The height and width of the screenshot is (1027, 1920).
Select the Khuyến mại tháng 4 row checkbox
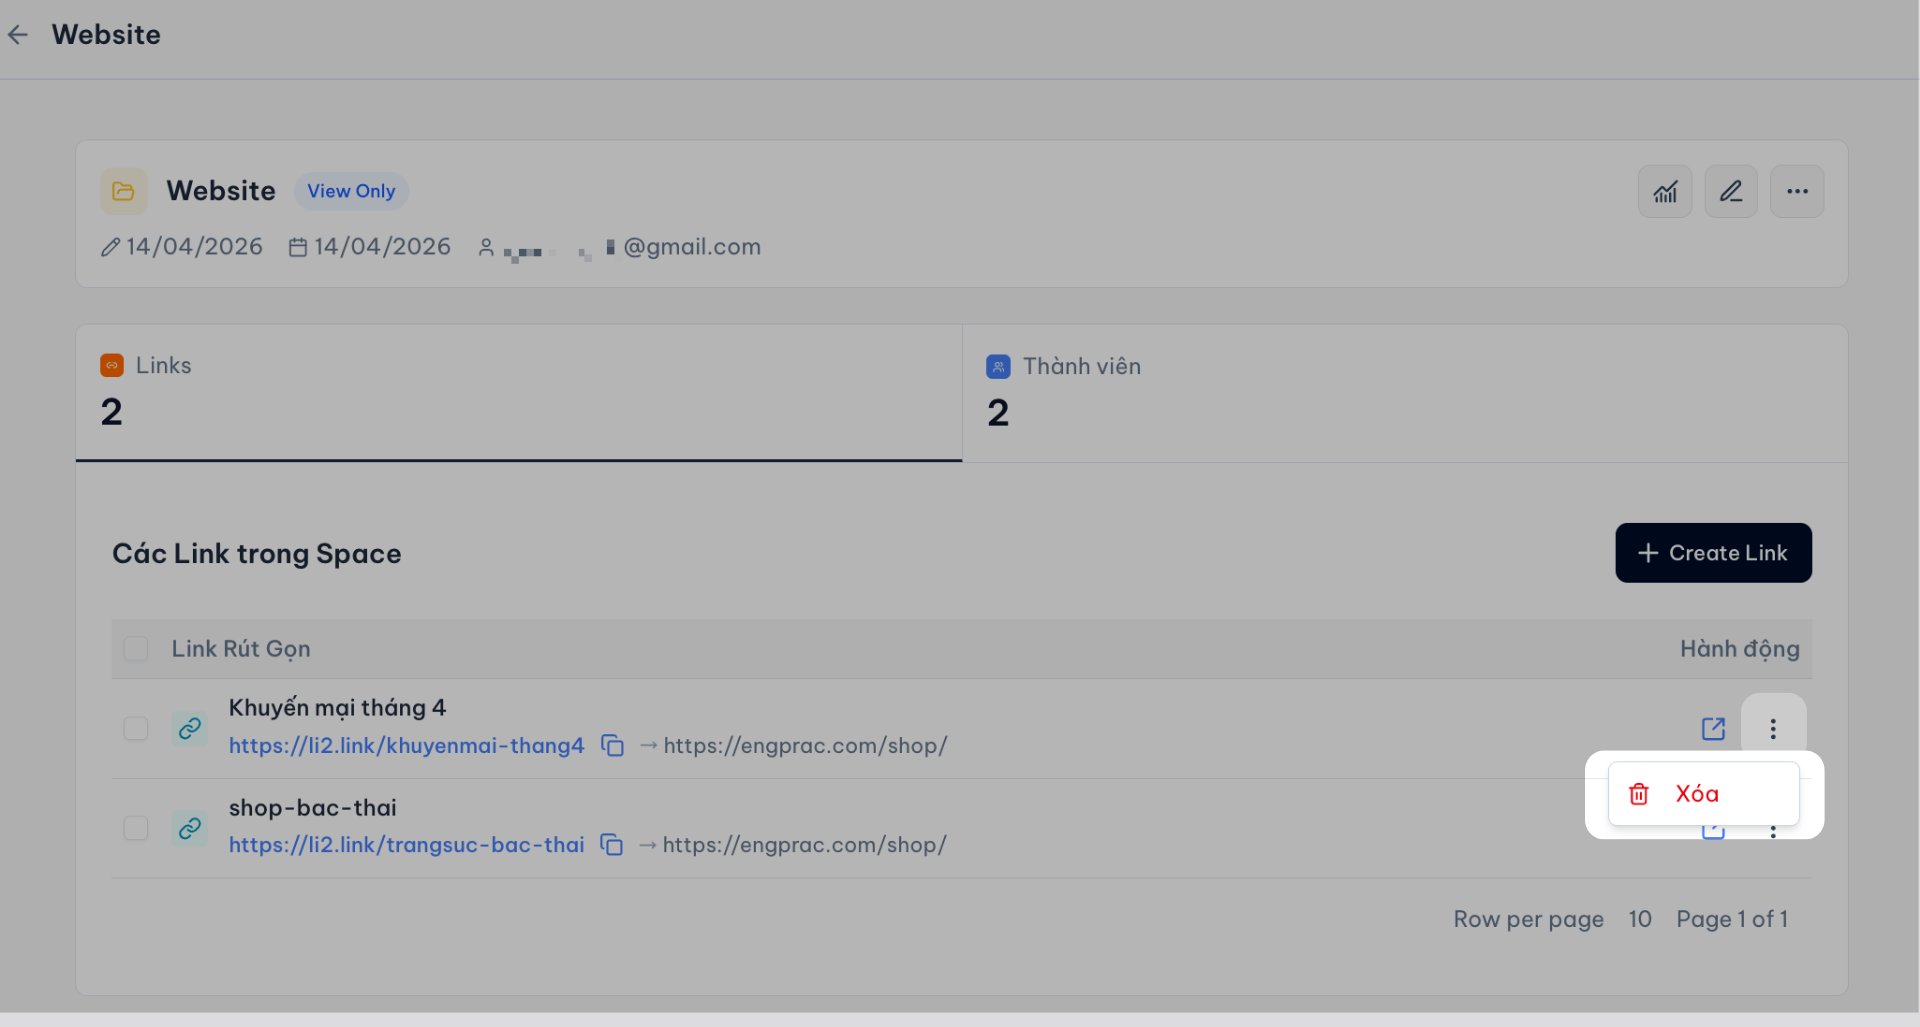(136, 729)
